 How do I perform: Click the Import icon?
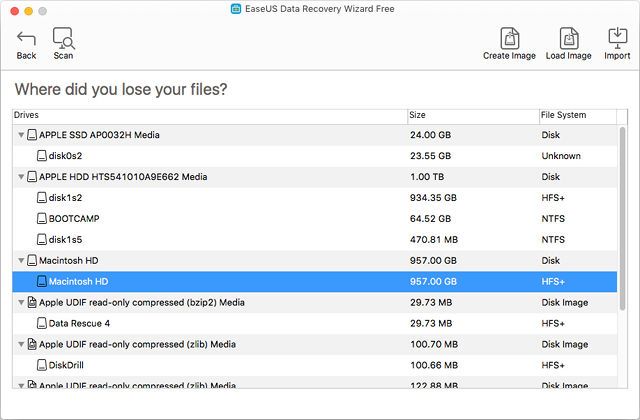click(x=617, y=38)
